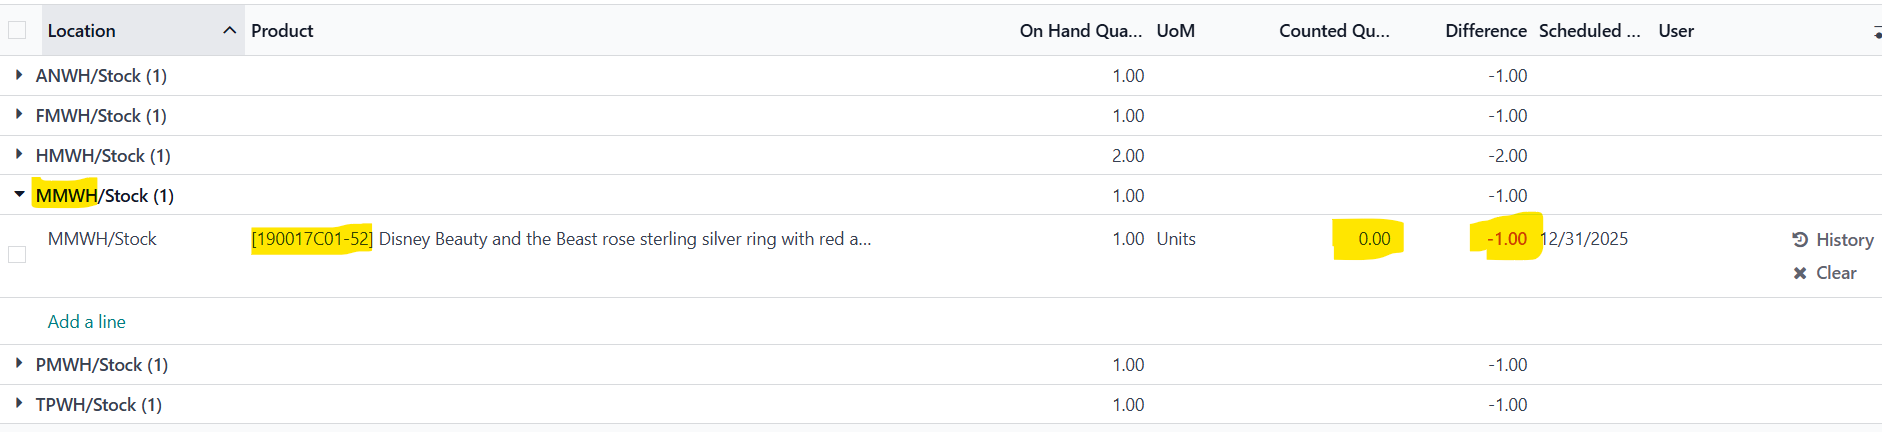Screen dimensions: 1882x432
Task: Open the optional columns adjuster icon
Action: pyautogui.click(x=1876, y=32)
